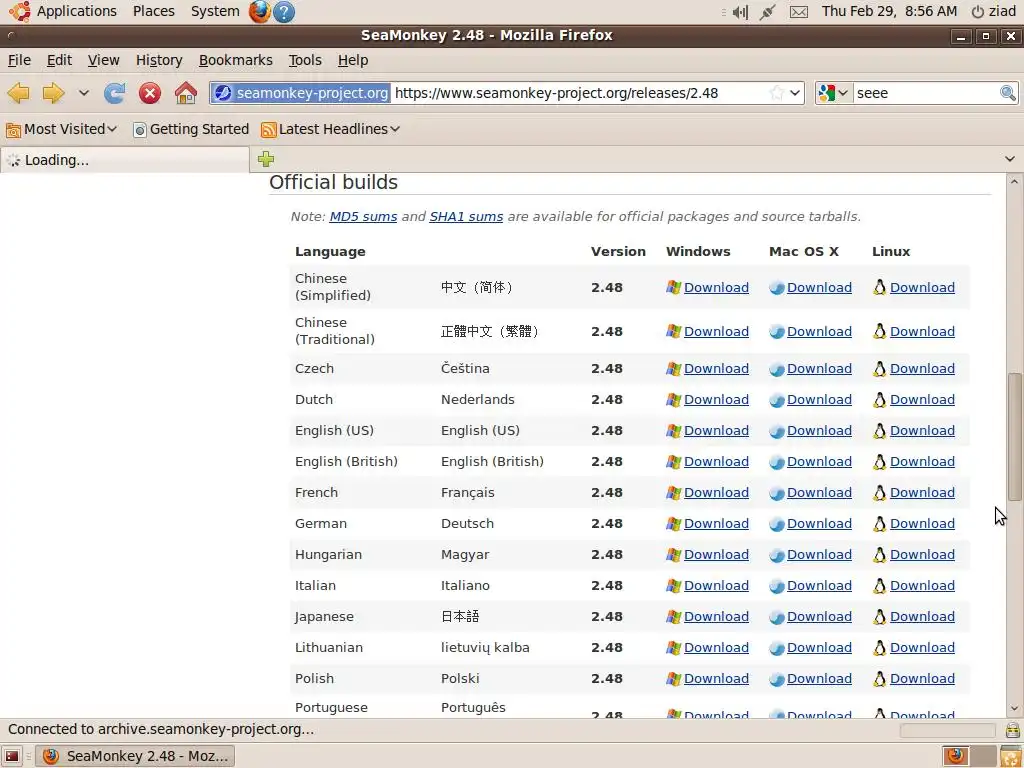This screenshot has height=768, width=1024.
Task: Open the Places menu in top panel
Action: [153, 11]
